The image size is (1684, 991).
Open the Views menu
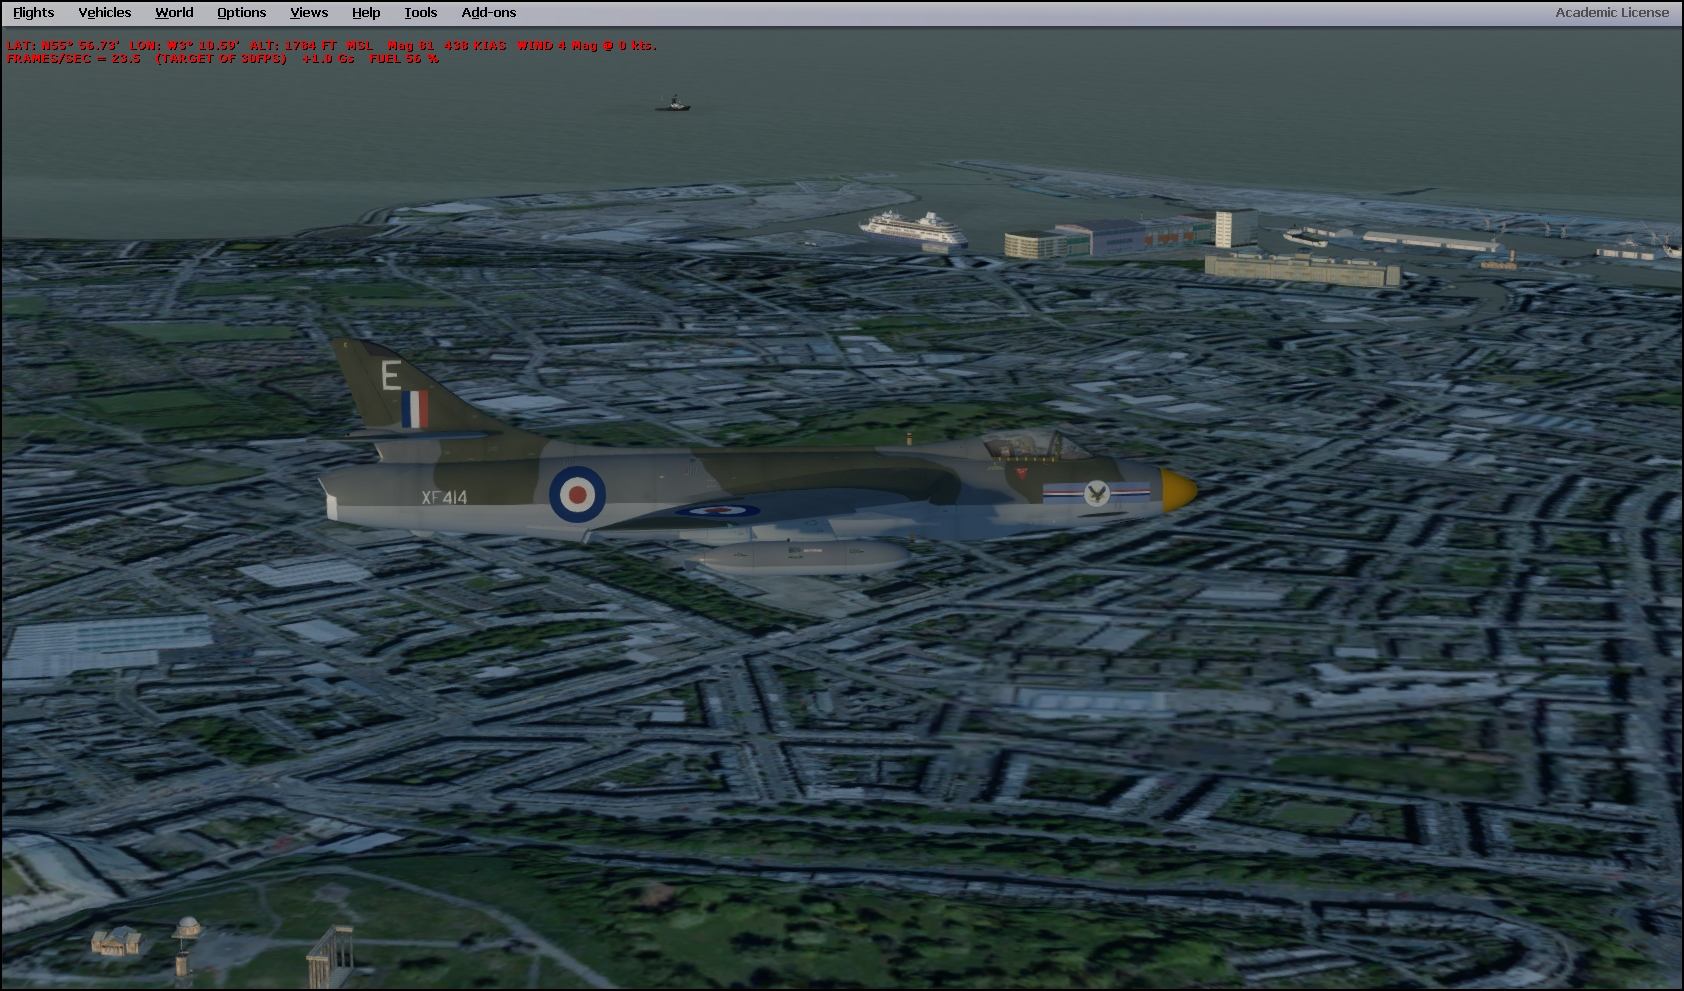click(x=309, y=13)
